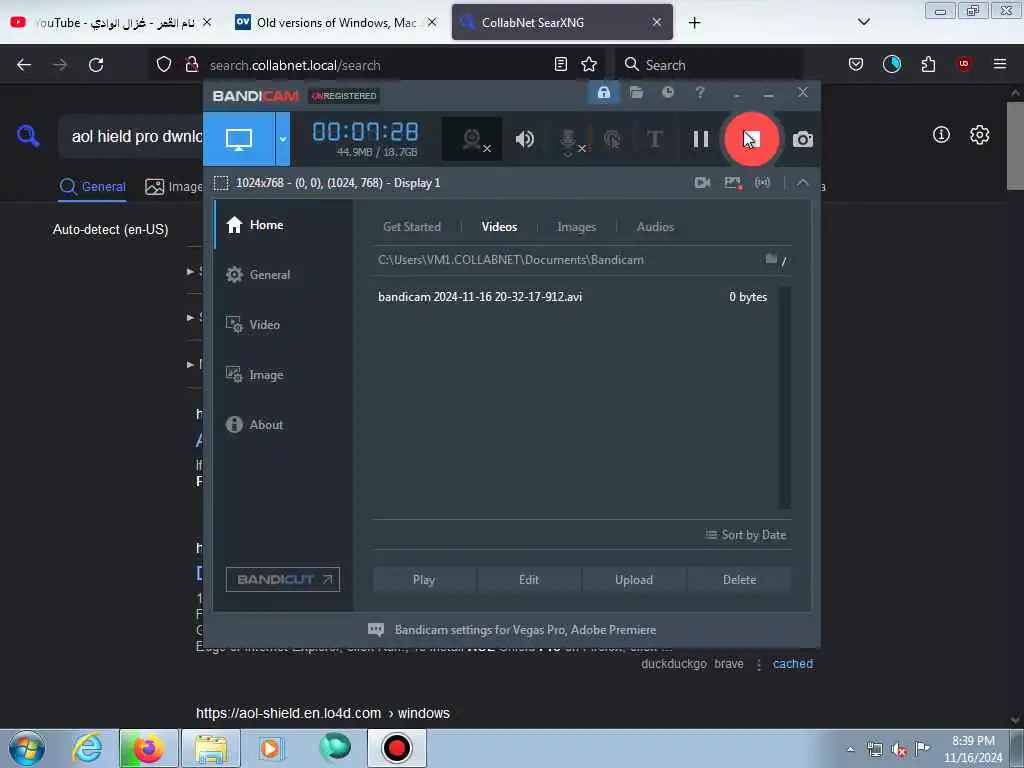
Task: Click volume icon in system tray
Action: point(899,750)
